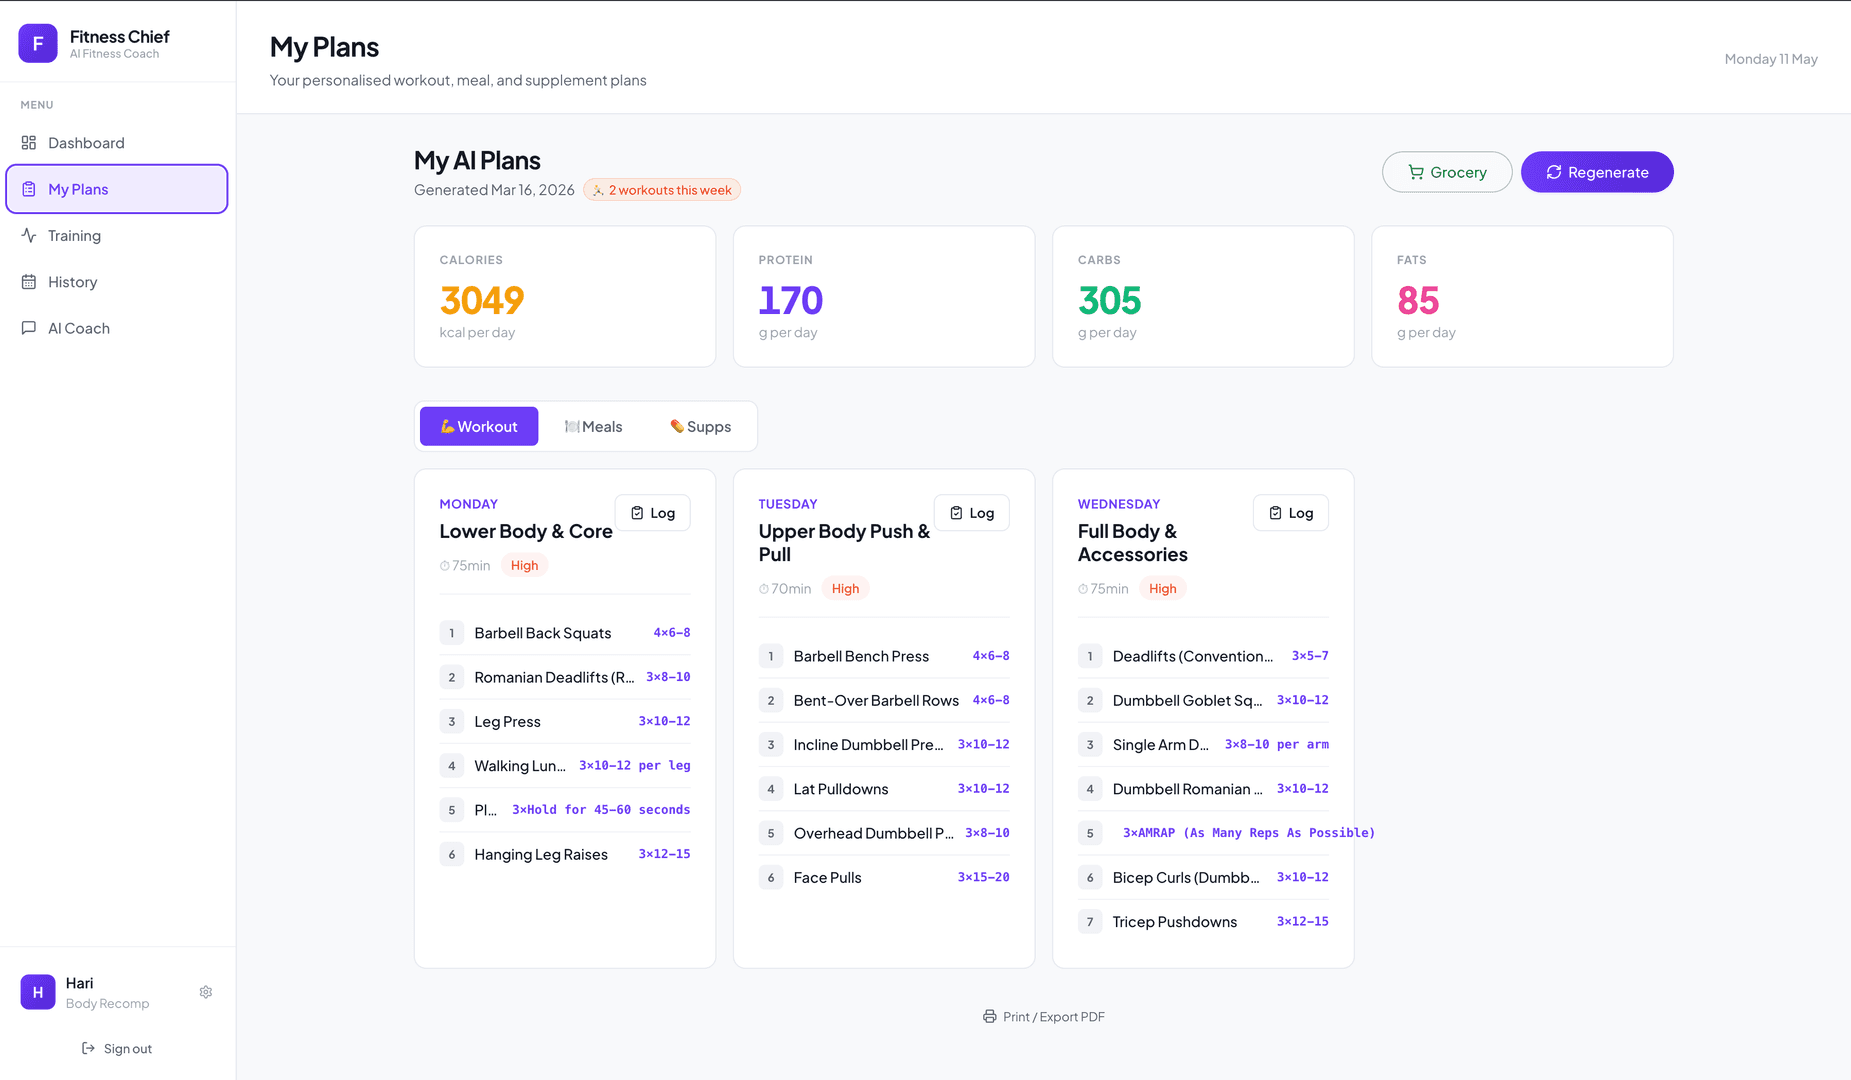Image resolution: width=1851 pixels, height=1080 pixels.
Task: Click the Fats 85 card
Action: click(1522, 296)
